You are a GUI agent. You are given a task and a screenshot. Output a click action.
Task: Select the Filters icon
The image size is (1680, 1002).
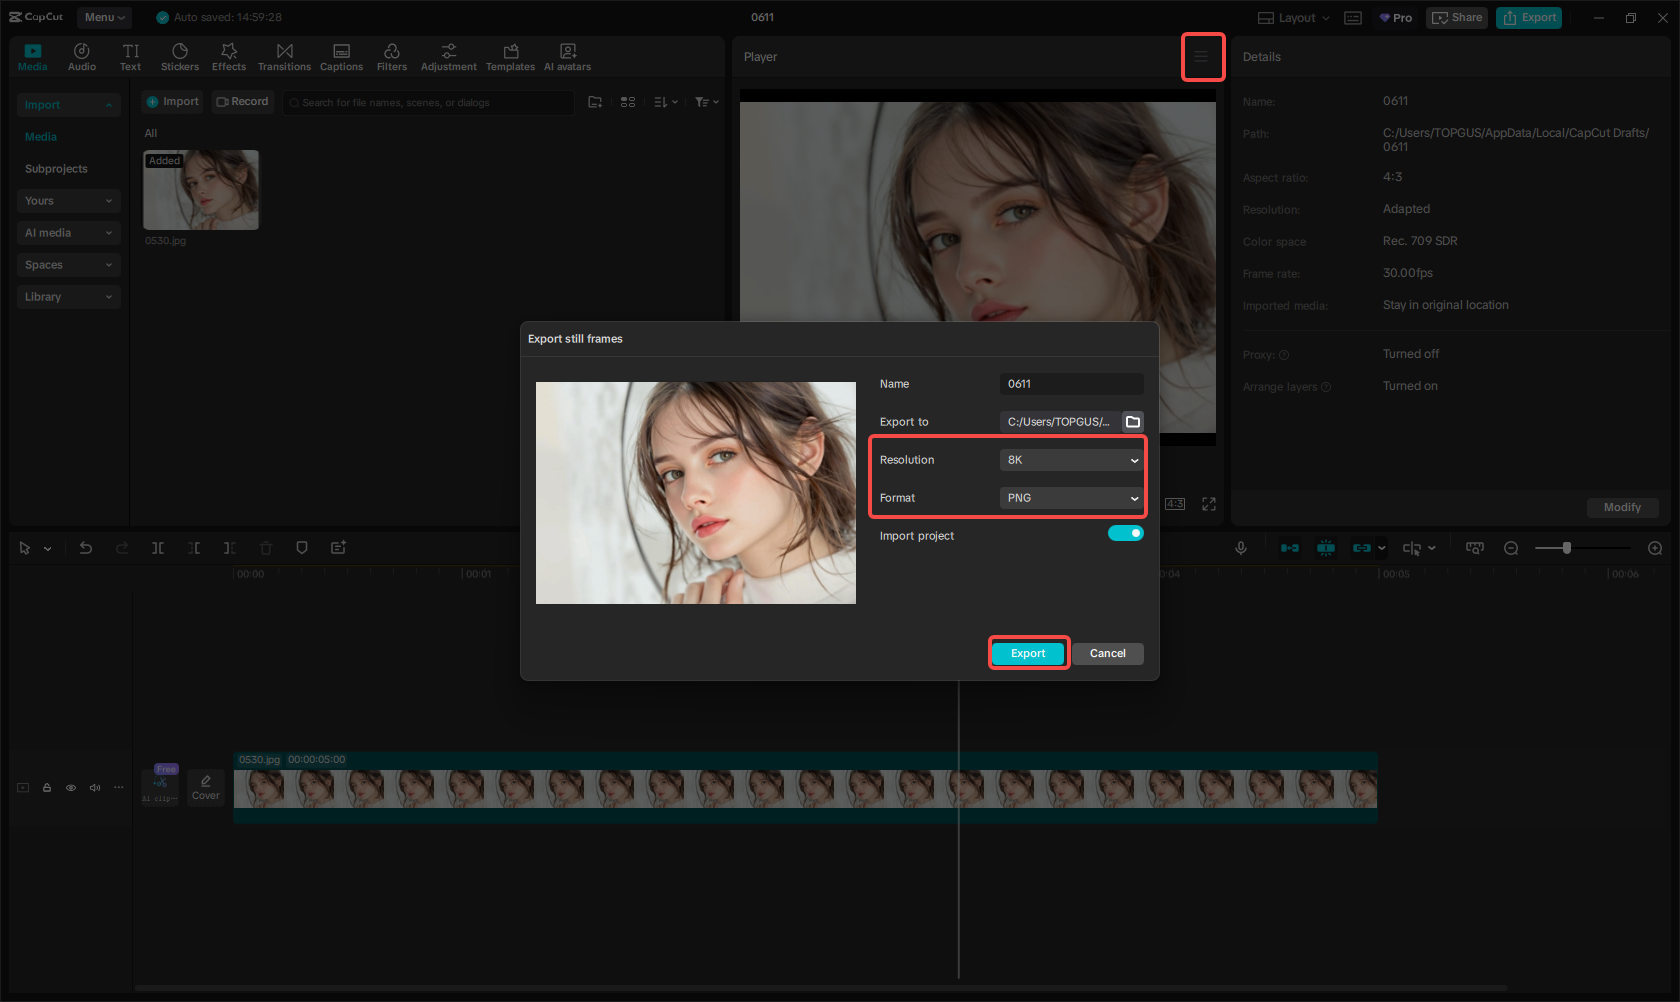(392, 57)
